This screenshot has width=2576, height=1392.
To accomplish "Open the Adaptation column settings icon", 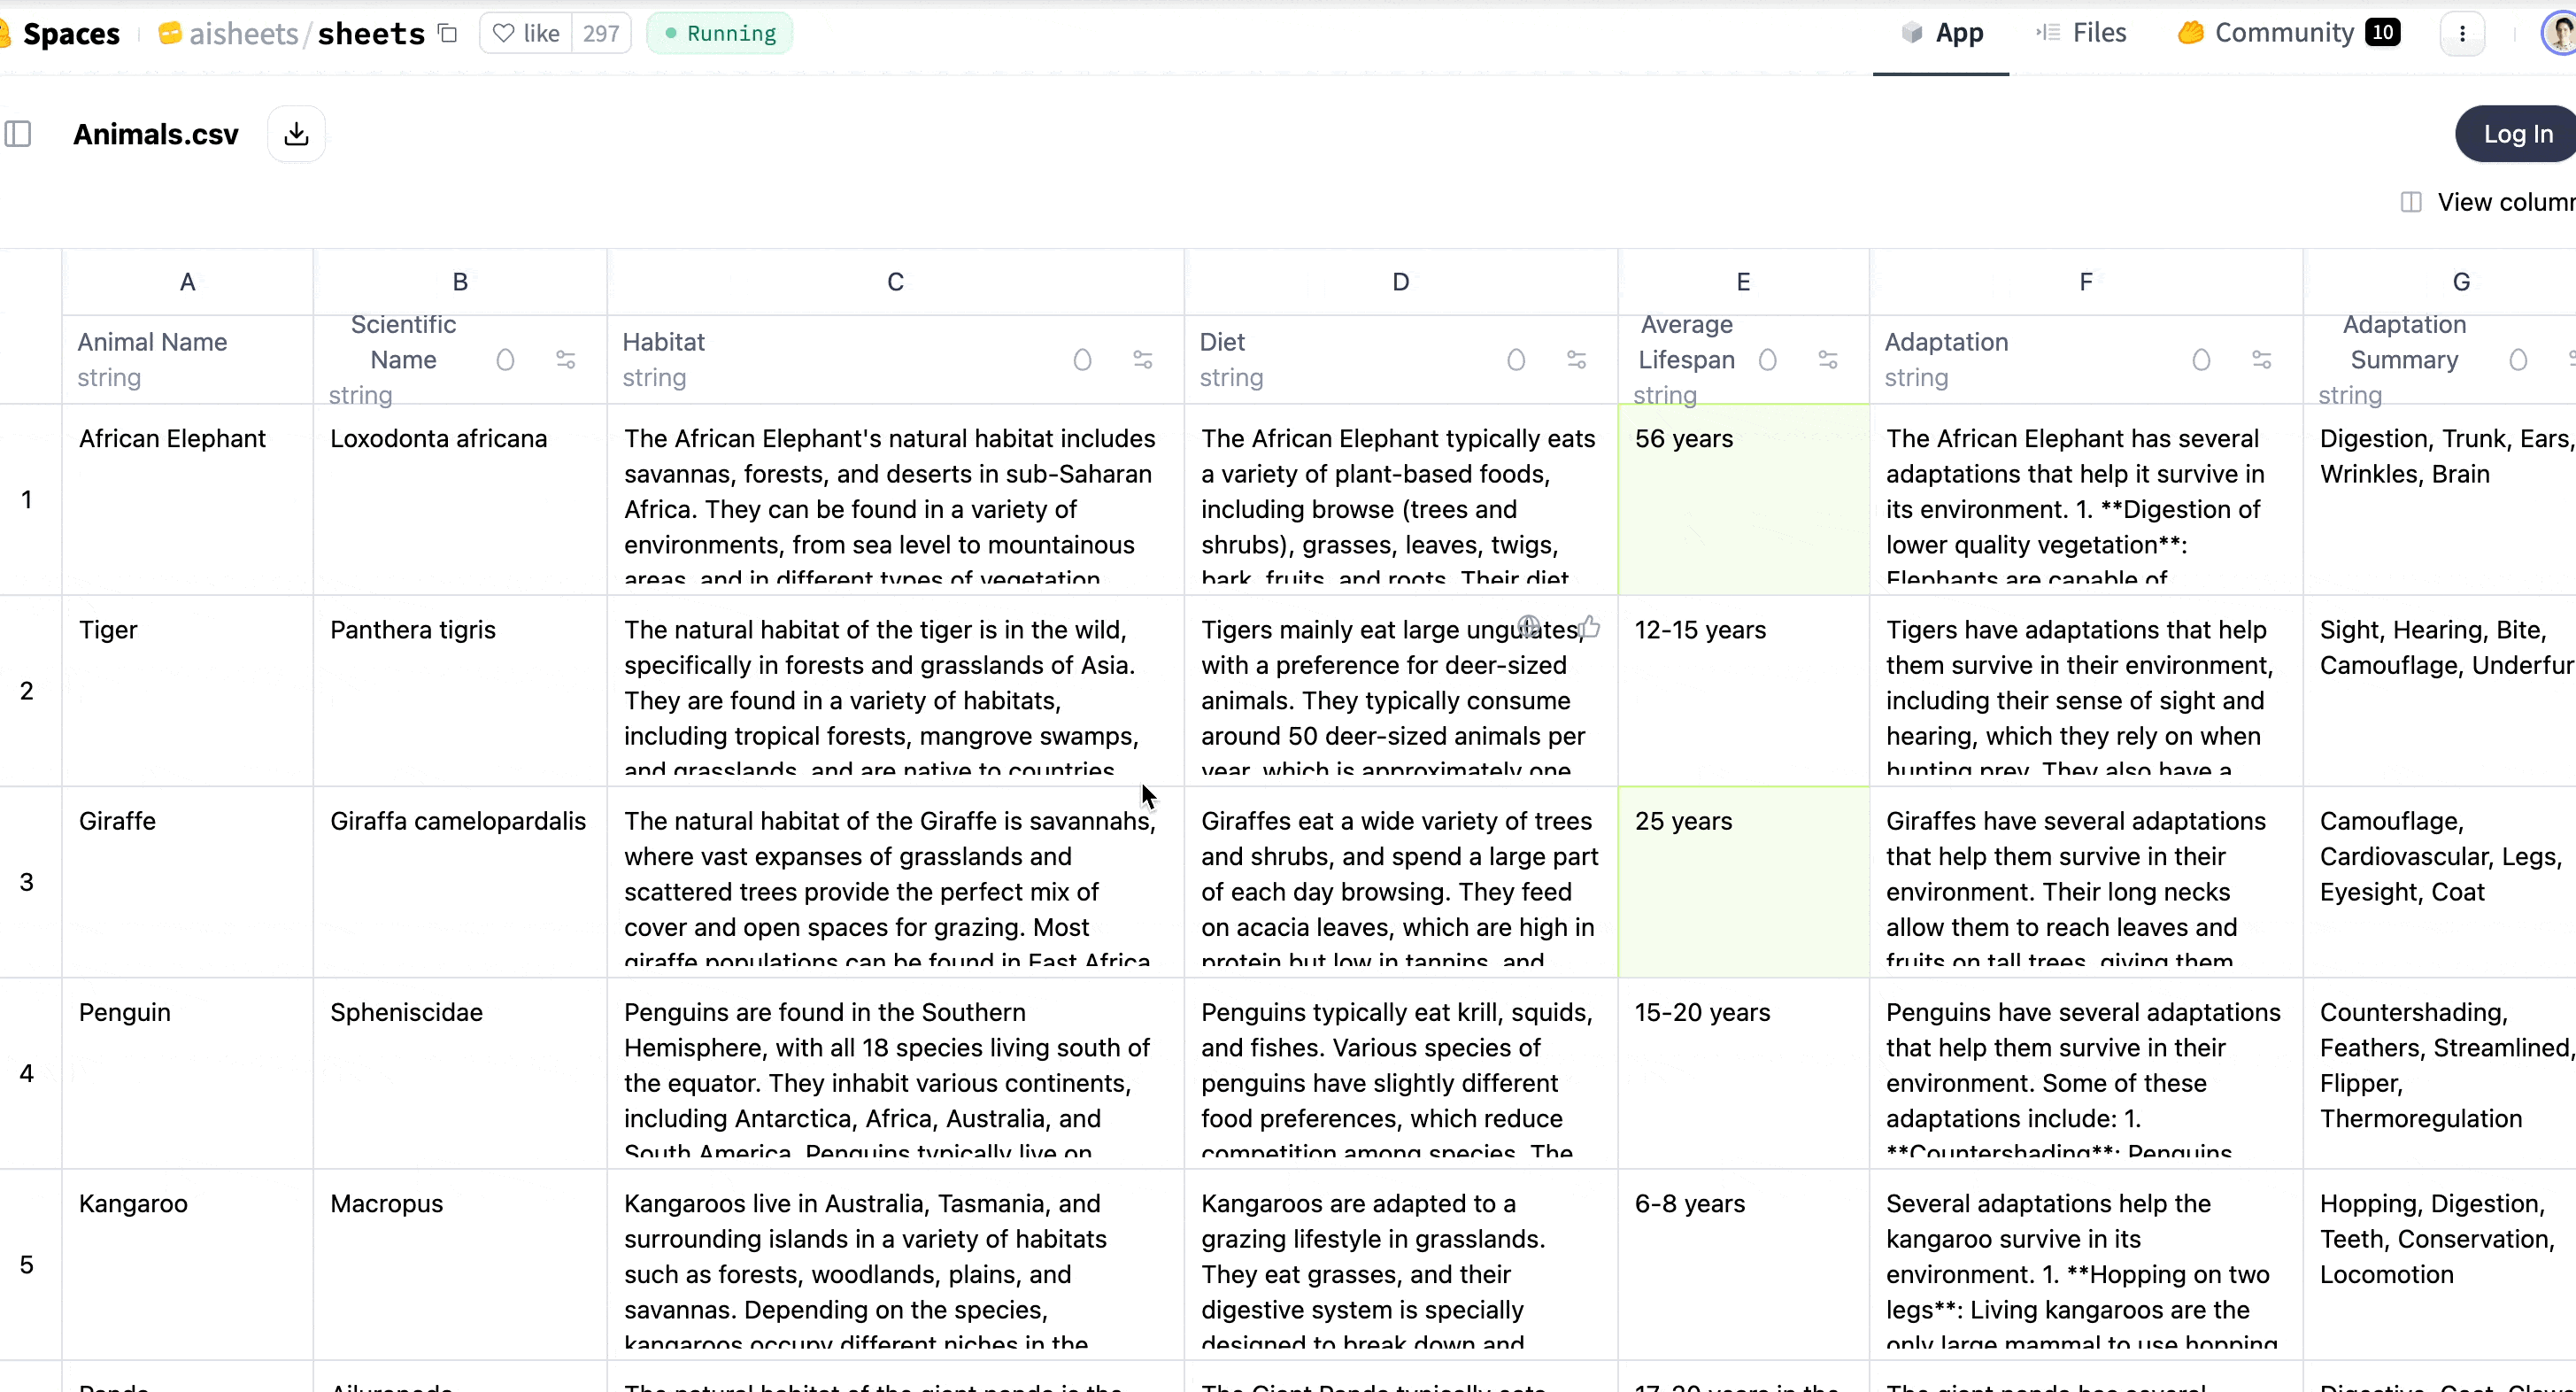I will click(x=2261, y=360).
